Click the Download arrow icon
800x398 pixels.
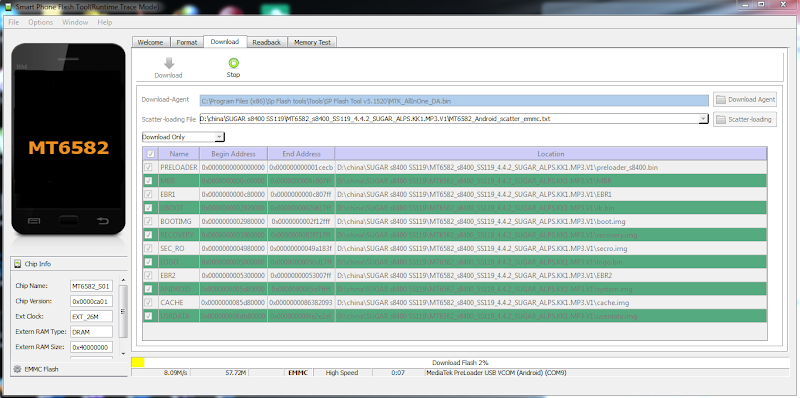pos(169,63)
